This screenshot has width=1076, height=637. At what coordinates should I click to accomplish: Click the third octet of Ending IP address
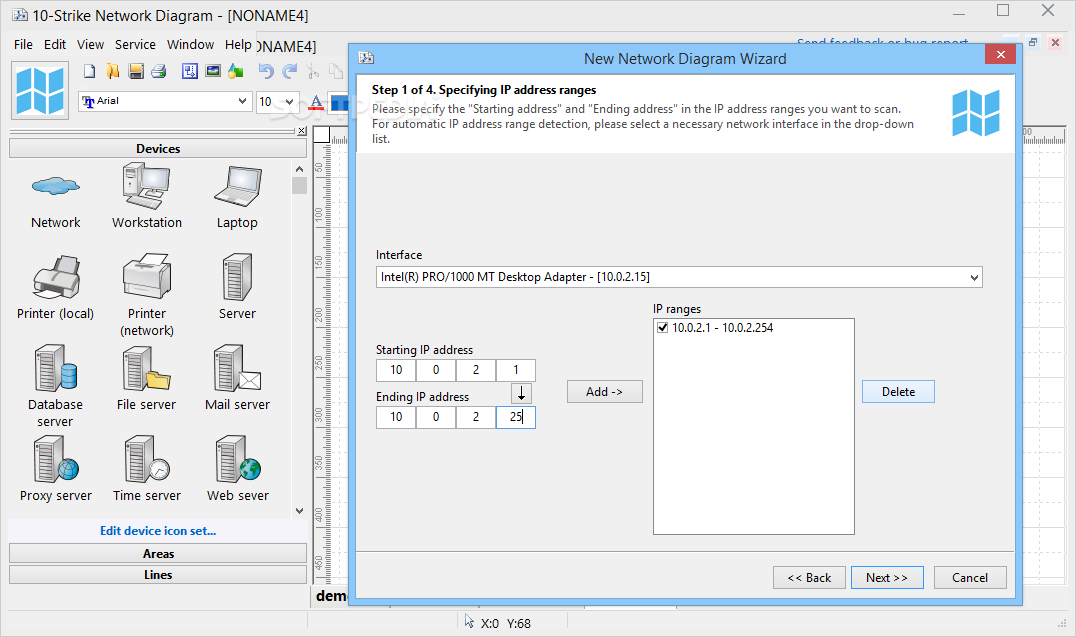pos(476,417)
